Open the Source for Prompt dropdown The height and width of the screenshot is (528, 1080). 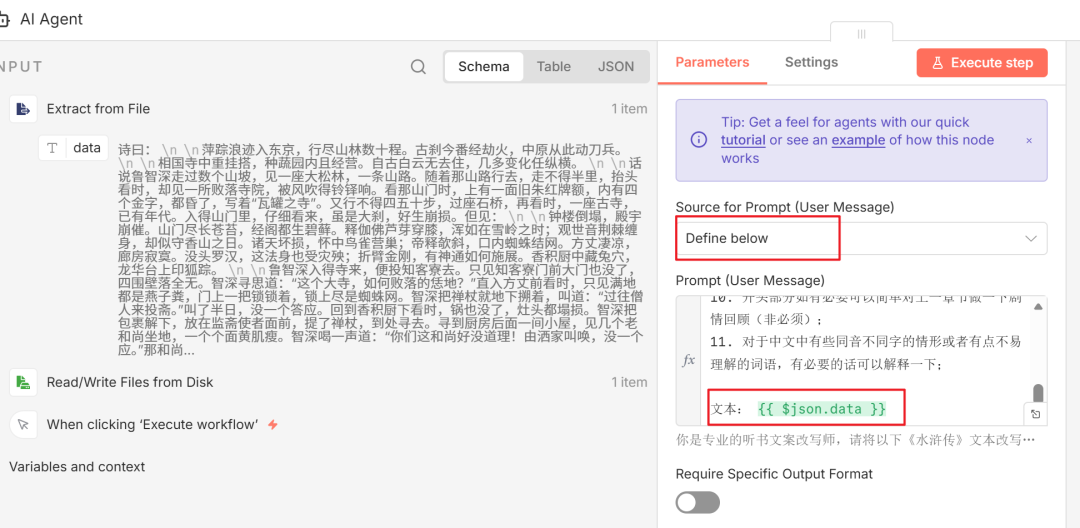click(860, 238)
